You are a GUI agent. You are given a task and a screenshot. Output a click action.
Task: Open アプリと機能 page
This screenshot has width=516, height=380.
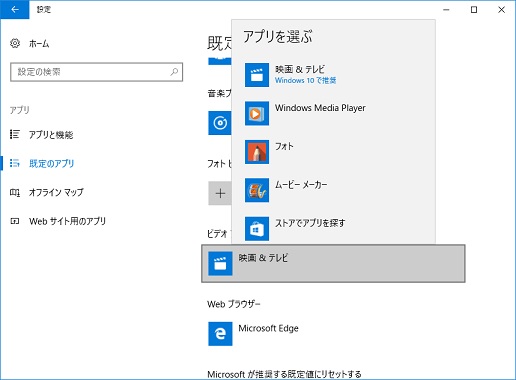[x=51, y=135]
